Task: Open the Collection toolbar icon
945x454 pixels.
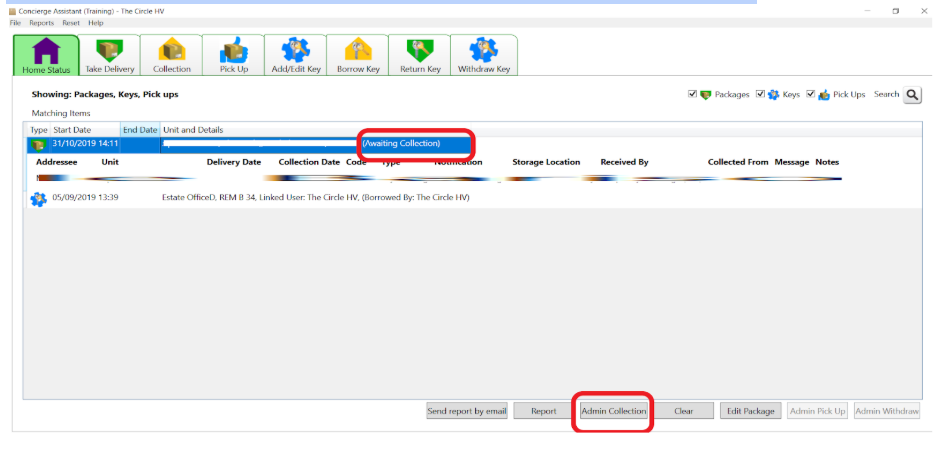Action: pos(171,55)
